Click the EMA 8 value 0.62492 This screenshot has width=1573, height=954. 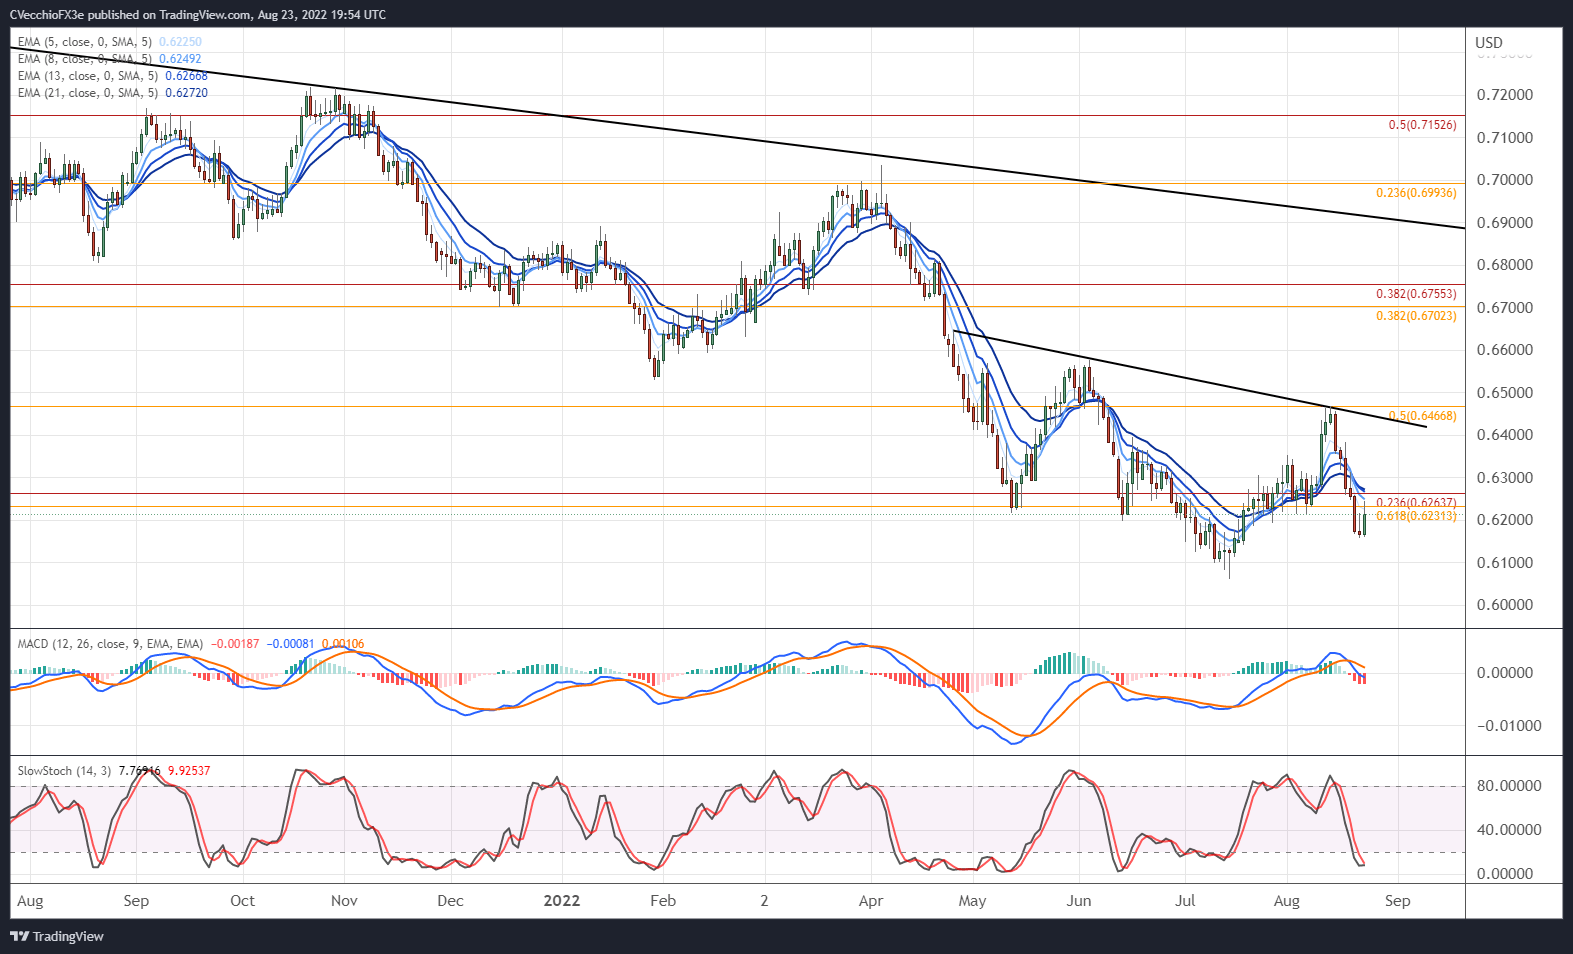pyautogui.click(x=181, y=59)
